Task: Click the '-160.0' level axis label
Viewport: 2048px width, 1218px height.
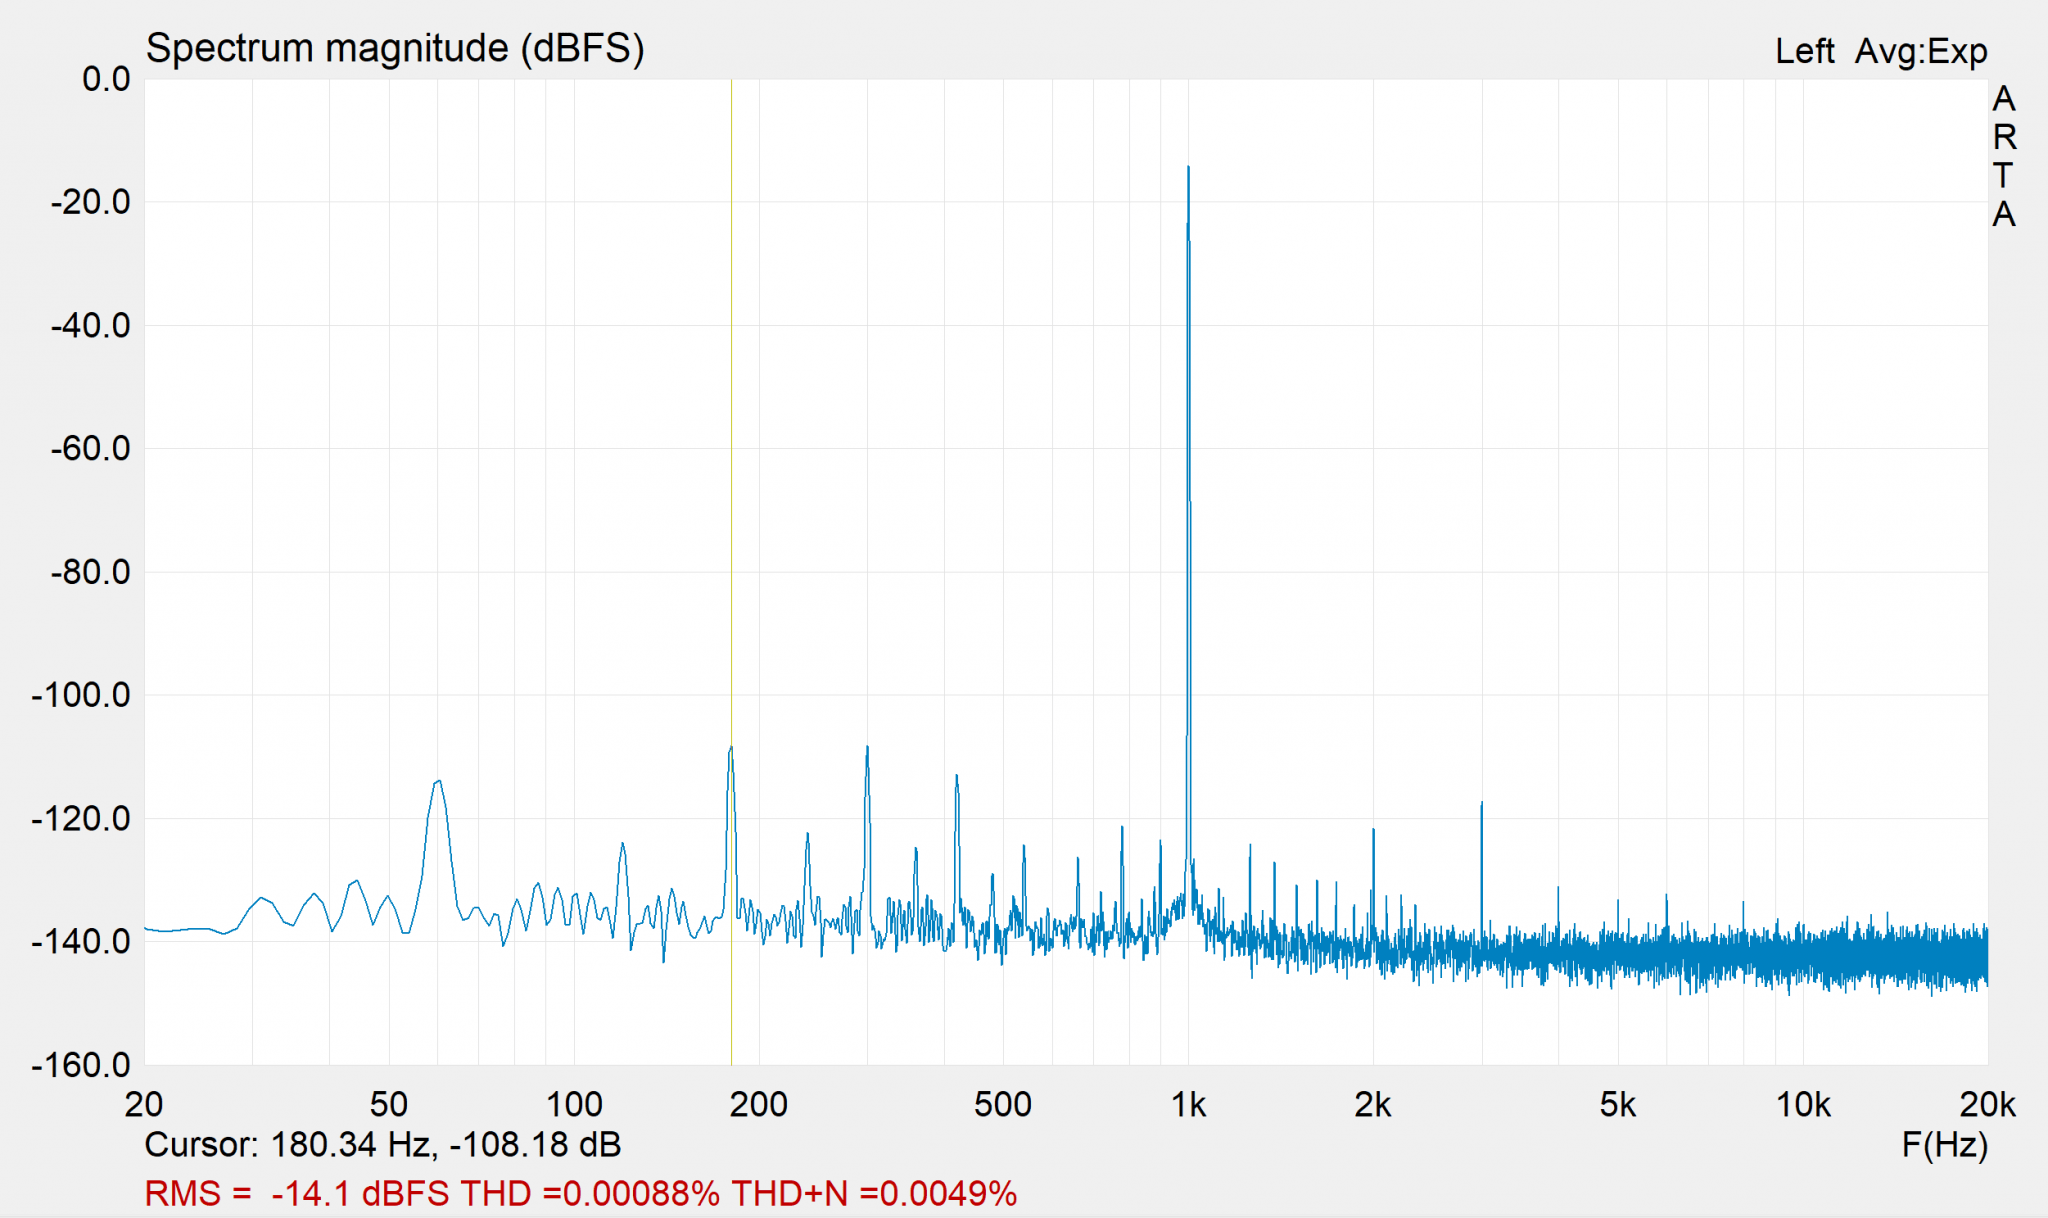Action: (x=81, y=1065)
